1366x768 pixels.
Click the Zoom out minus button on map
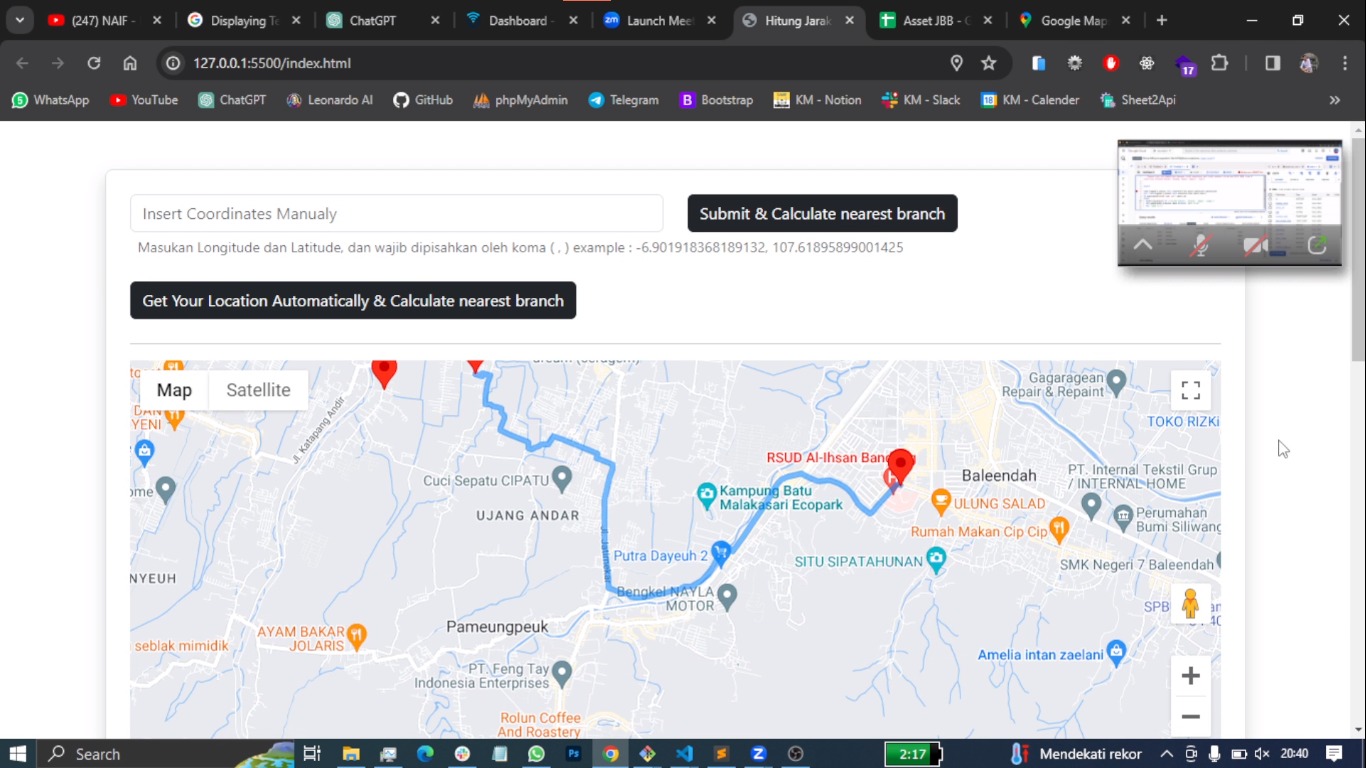(x=1190, y=717)
